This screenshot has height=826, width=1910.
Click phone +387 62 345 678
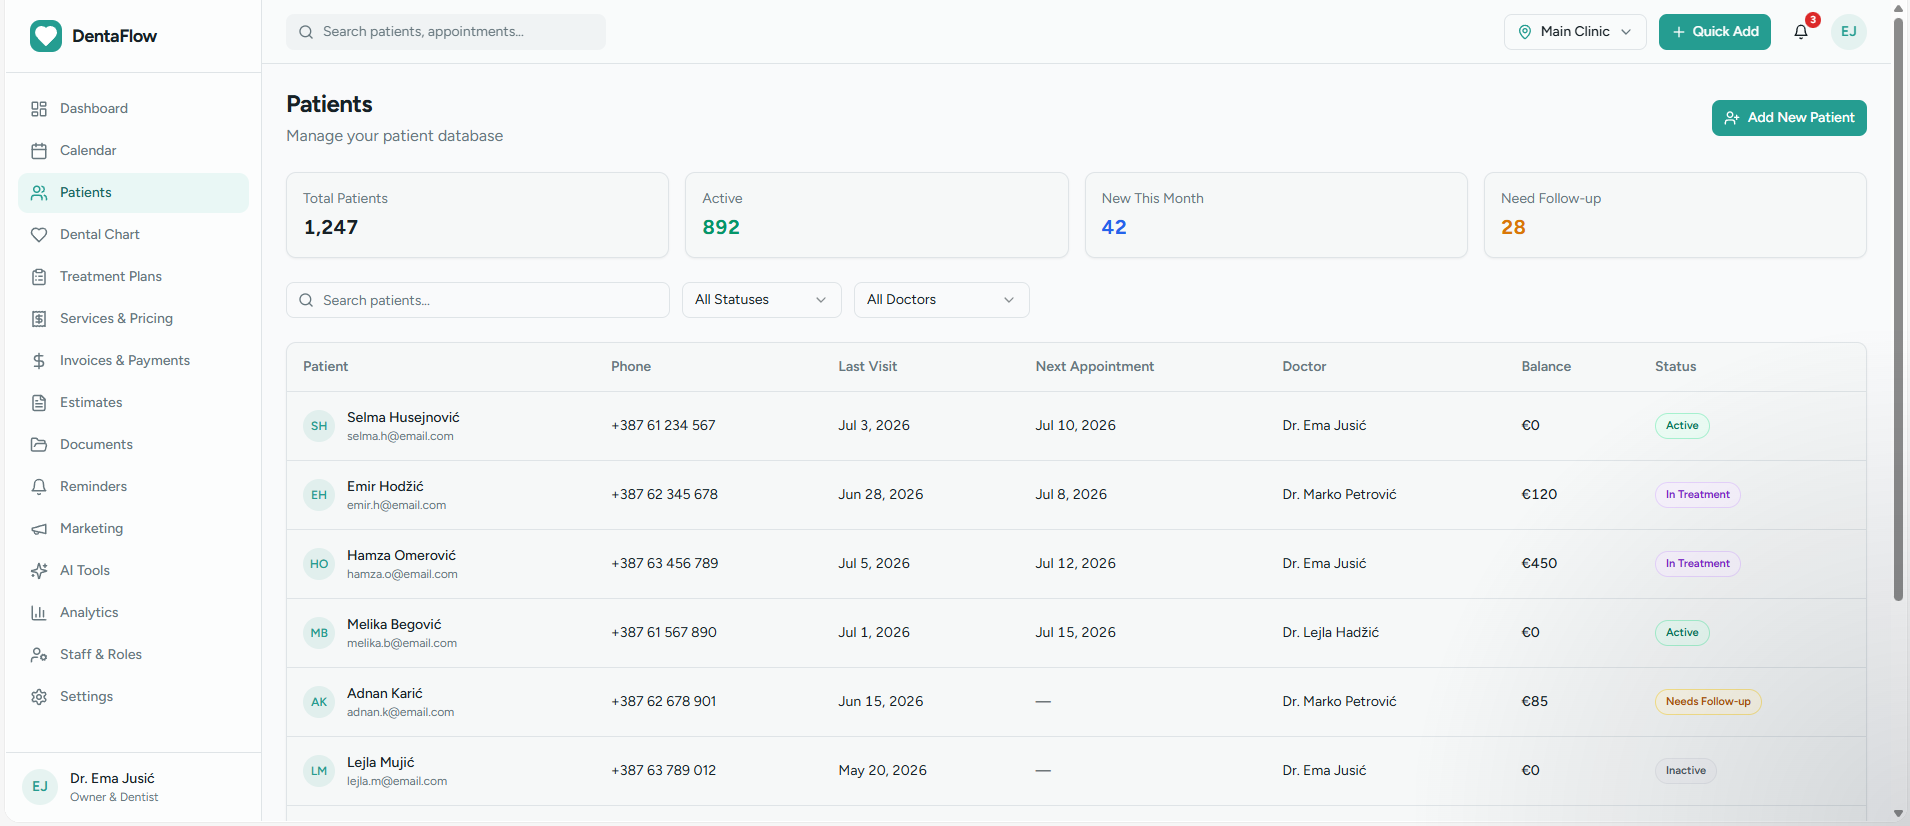tap(664, 495)
